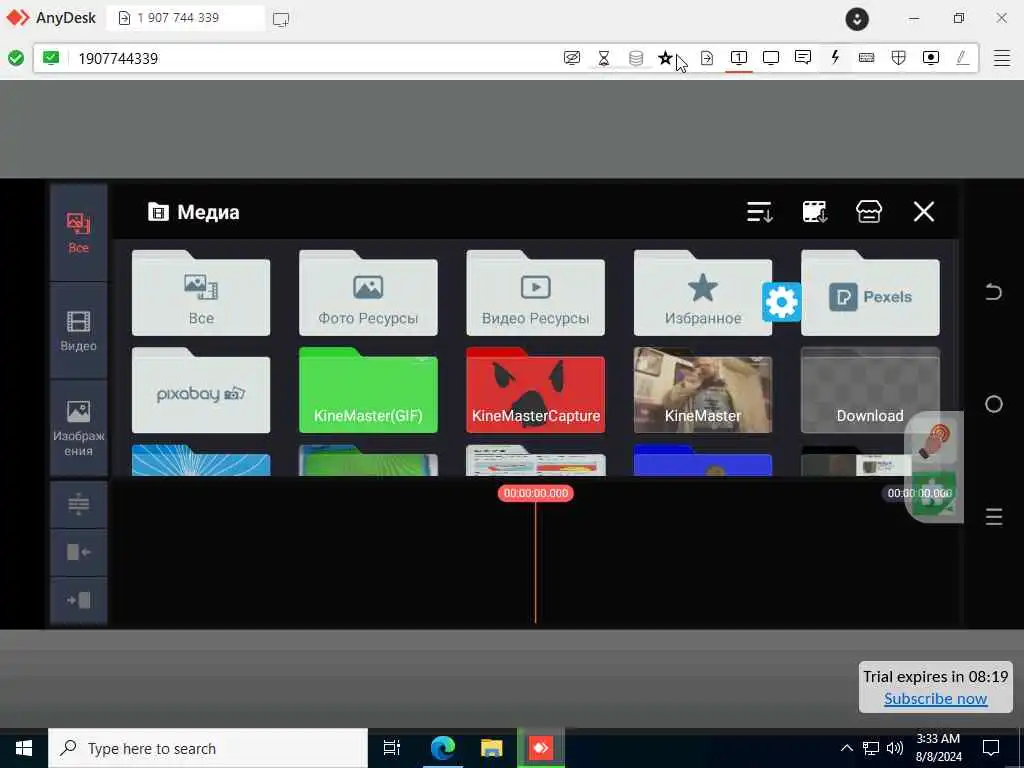Tap the Android home circle button
The height and width of the screenshot is (768, 1024).
pos(994,404)
